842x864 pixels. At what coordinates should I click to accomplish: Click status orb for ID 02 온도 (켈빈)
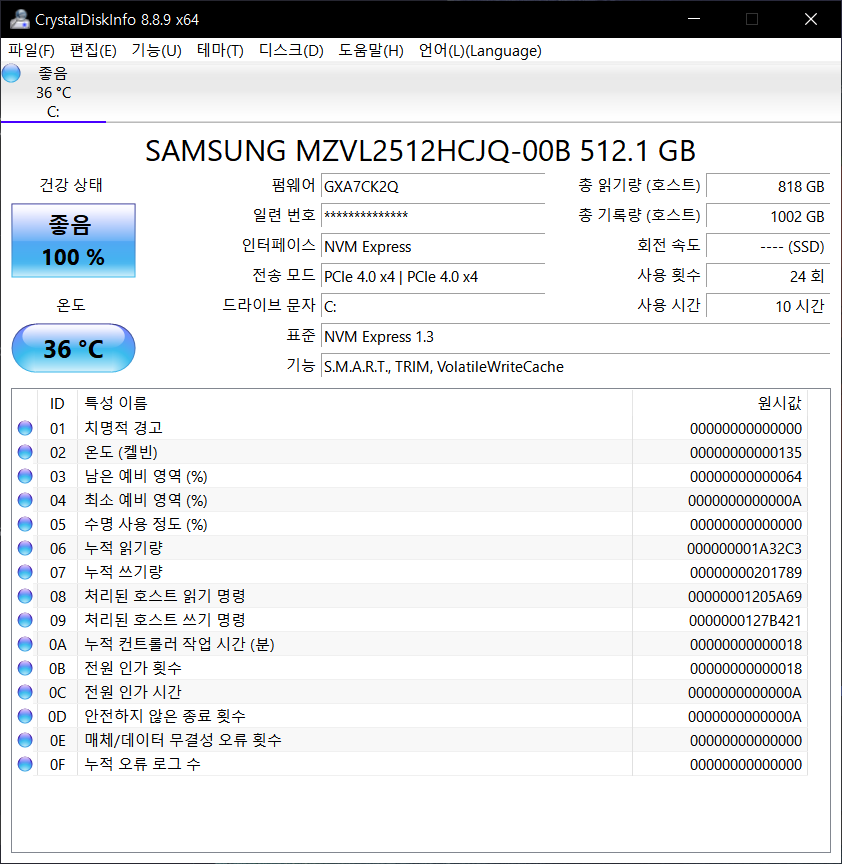pos(25,452)
